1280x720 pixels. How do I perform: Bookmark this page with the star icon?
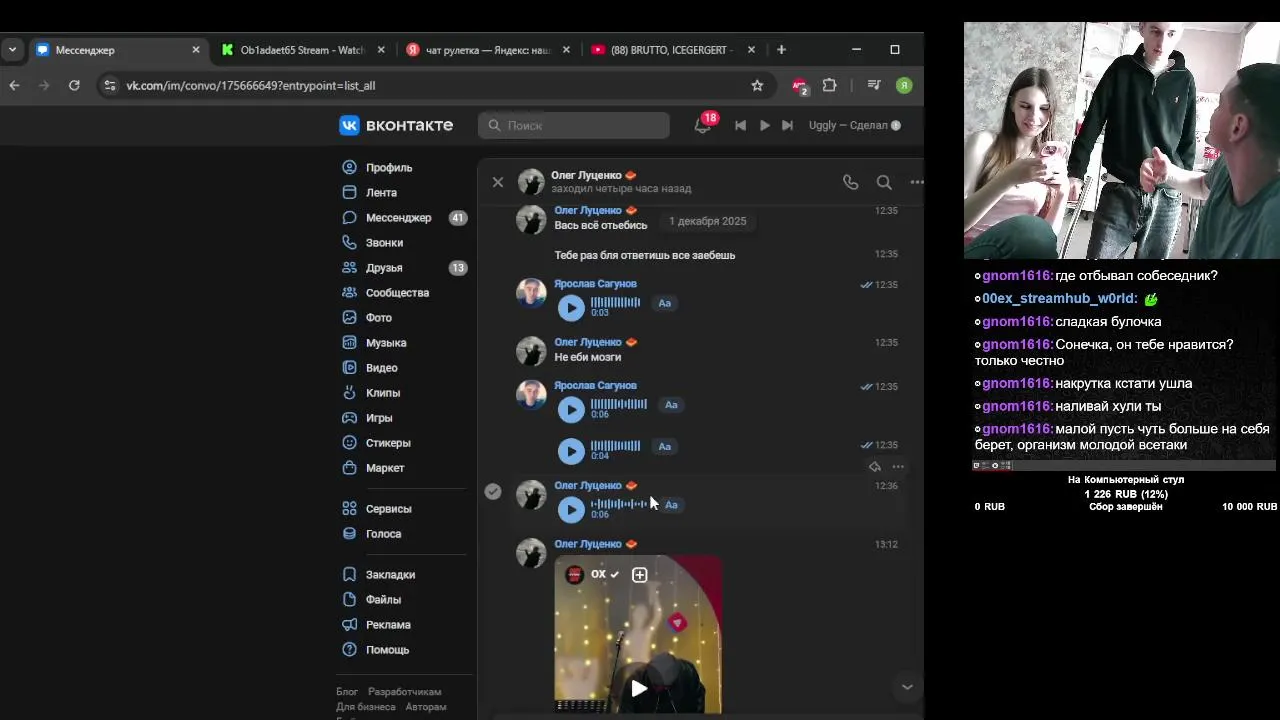point(757,86)
